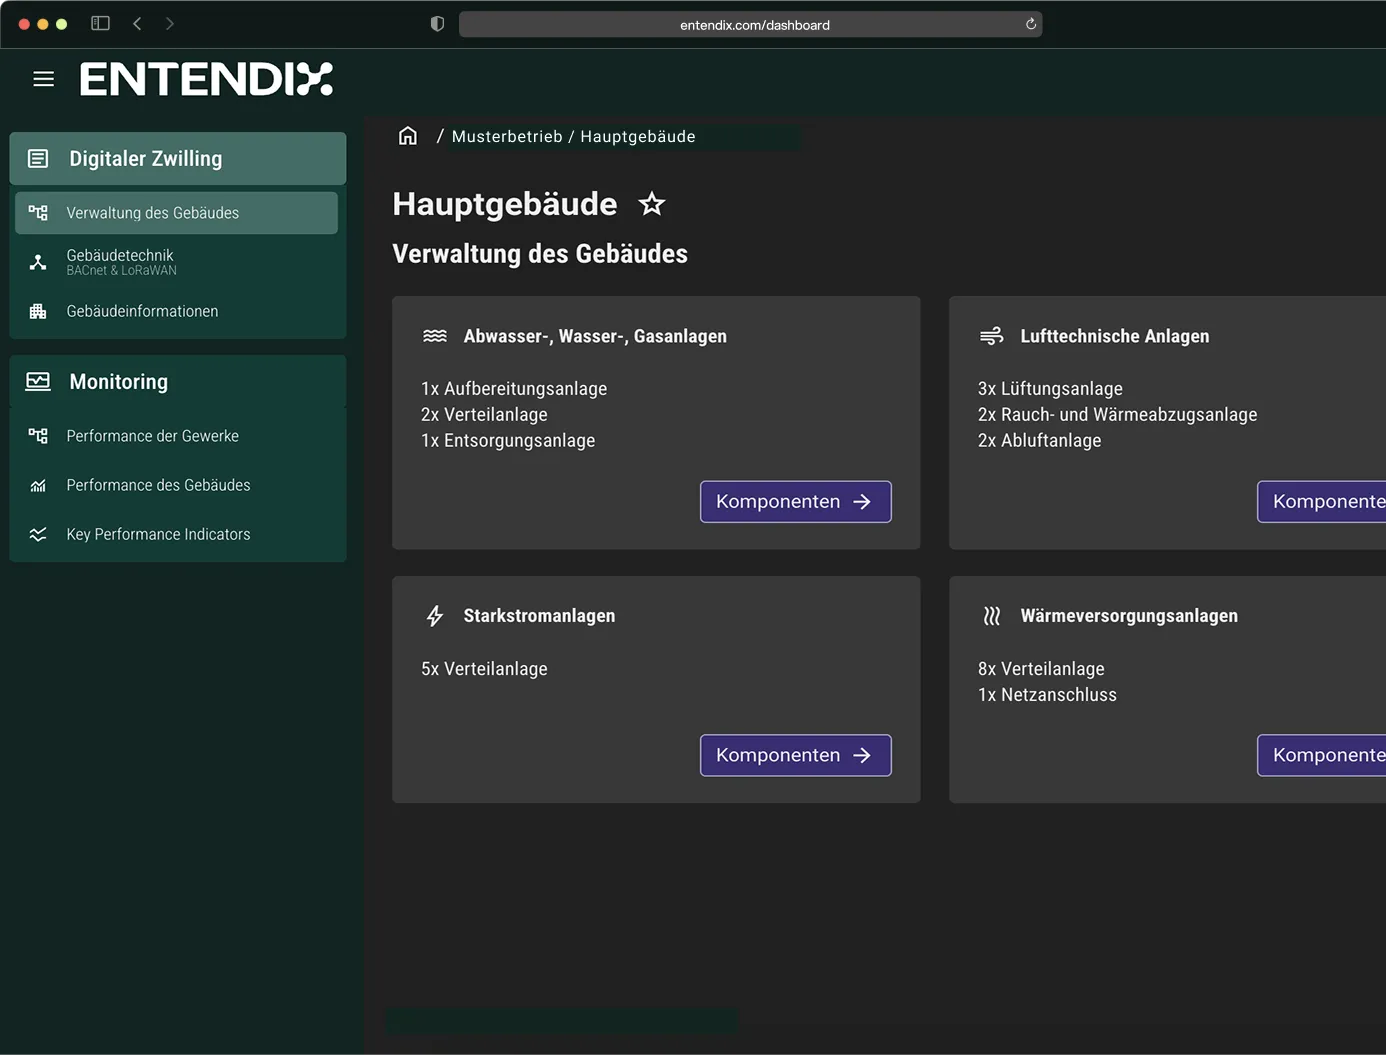Toggle the browser sidebar button
The height and width of the screenshot is (1055, 1386).
100,23
